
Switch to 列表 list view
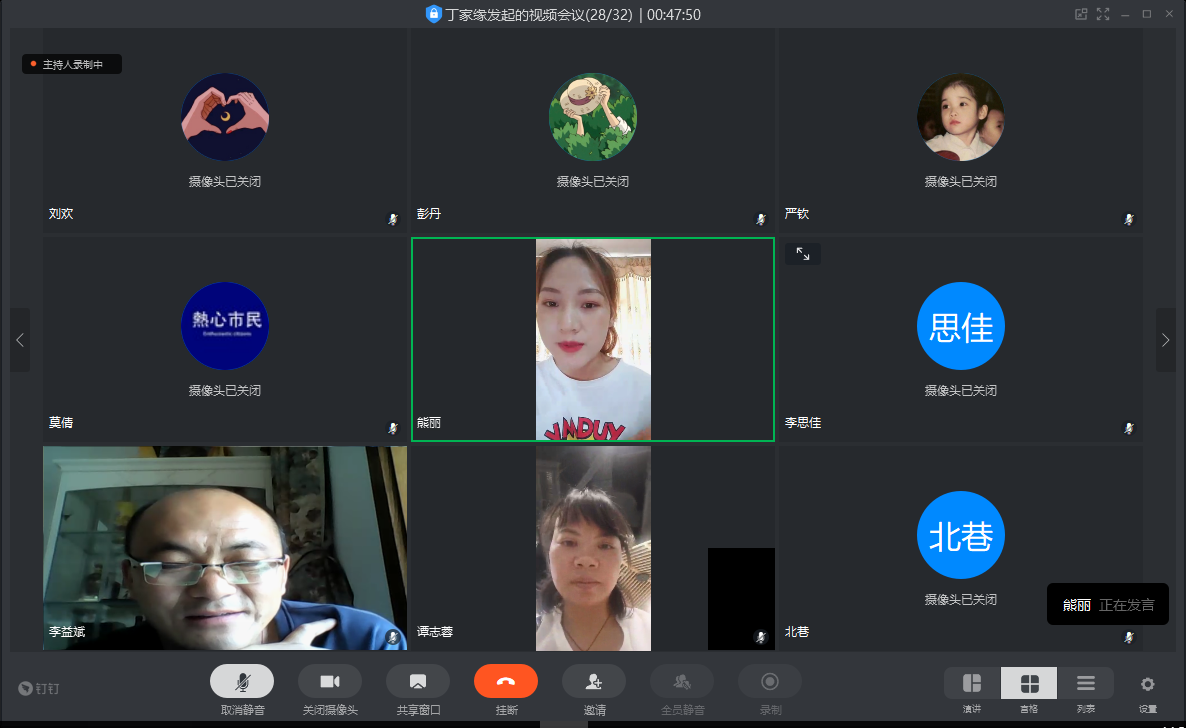pos(1086,683)
